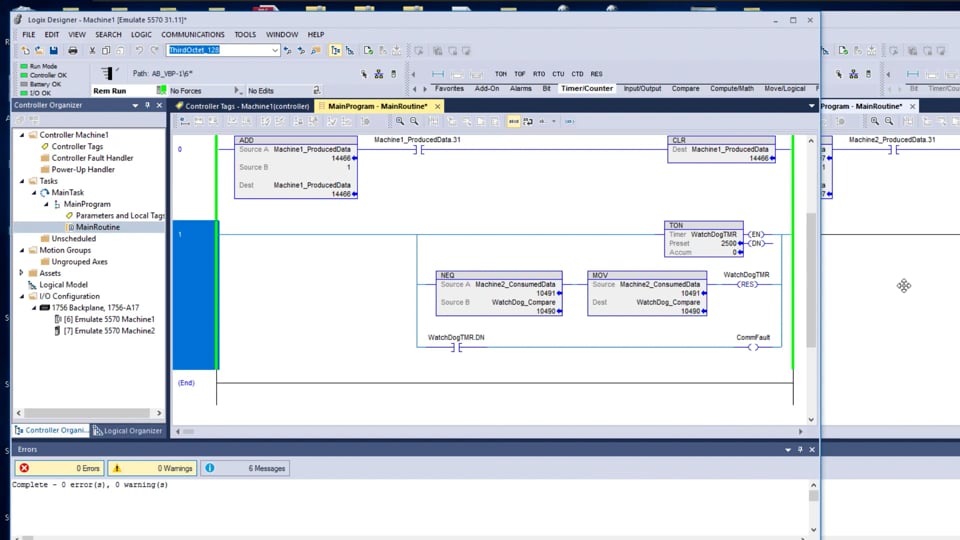The height and width of the screenshot is (540, 960).
Task: Insert a new rung element icon
Action: coord(438,74)
